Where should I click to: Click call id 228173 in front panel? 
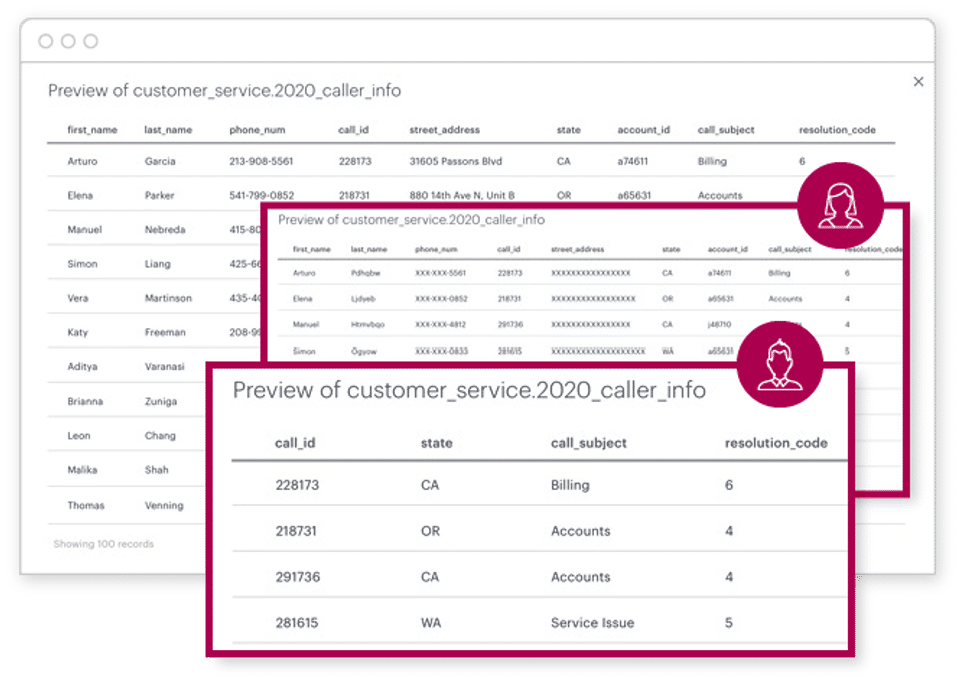tap(297, 485)
